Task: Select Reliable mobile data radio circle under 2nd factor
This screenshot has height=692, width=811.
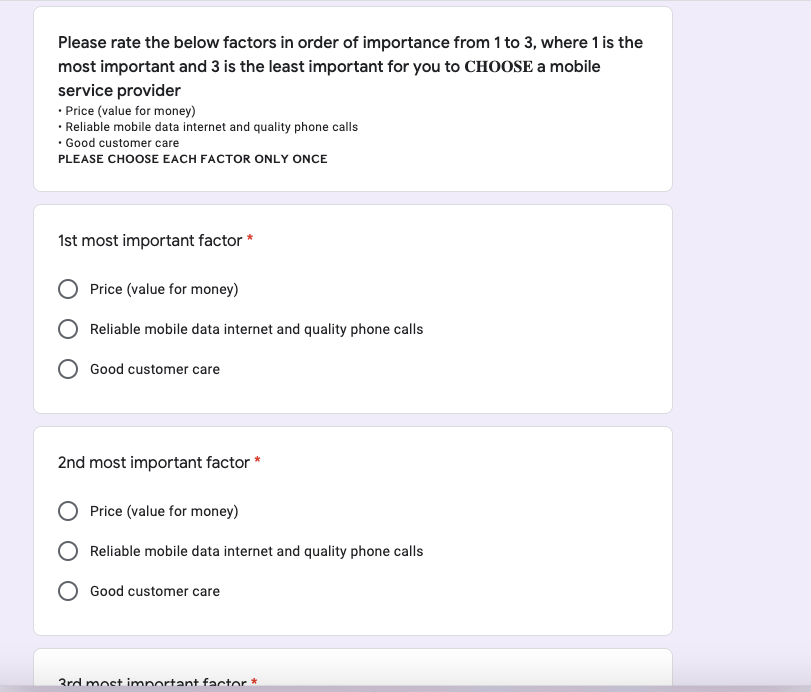Action: (x=68, y=551)
